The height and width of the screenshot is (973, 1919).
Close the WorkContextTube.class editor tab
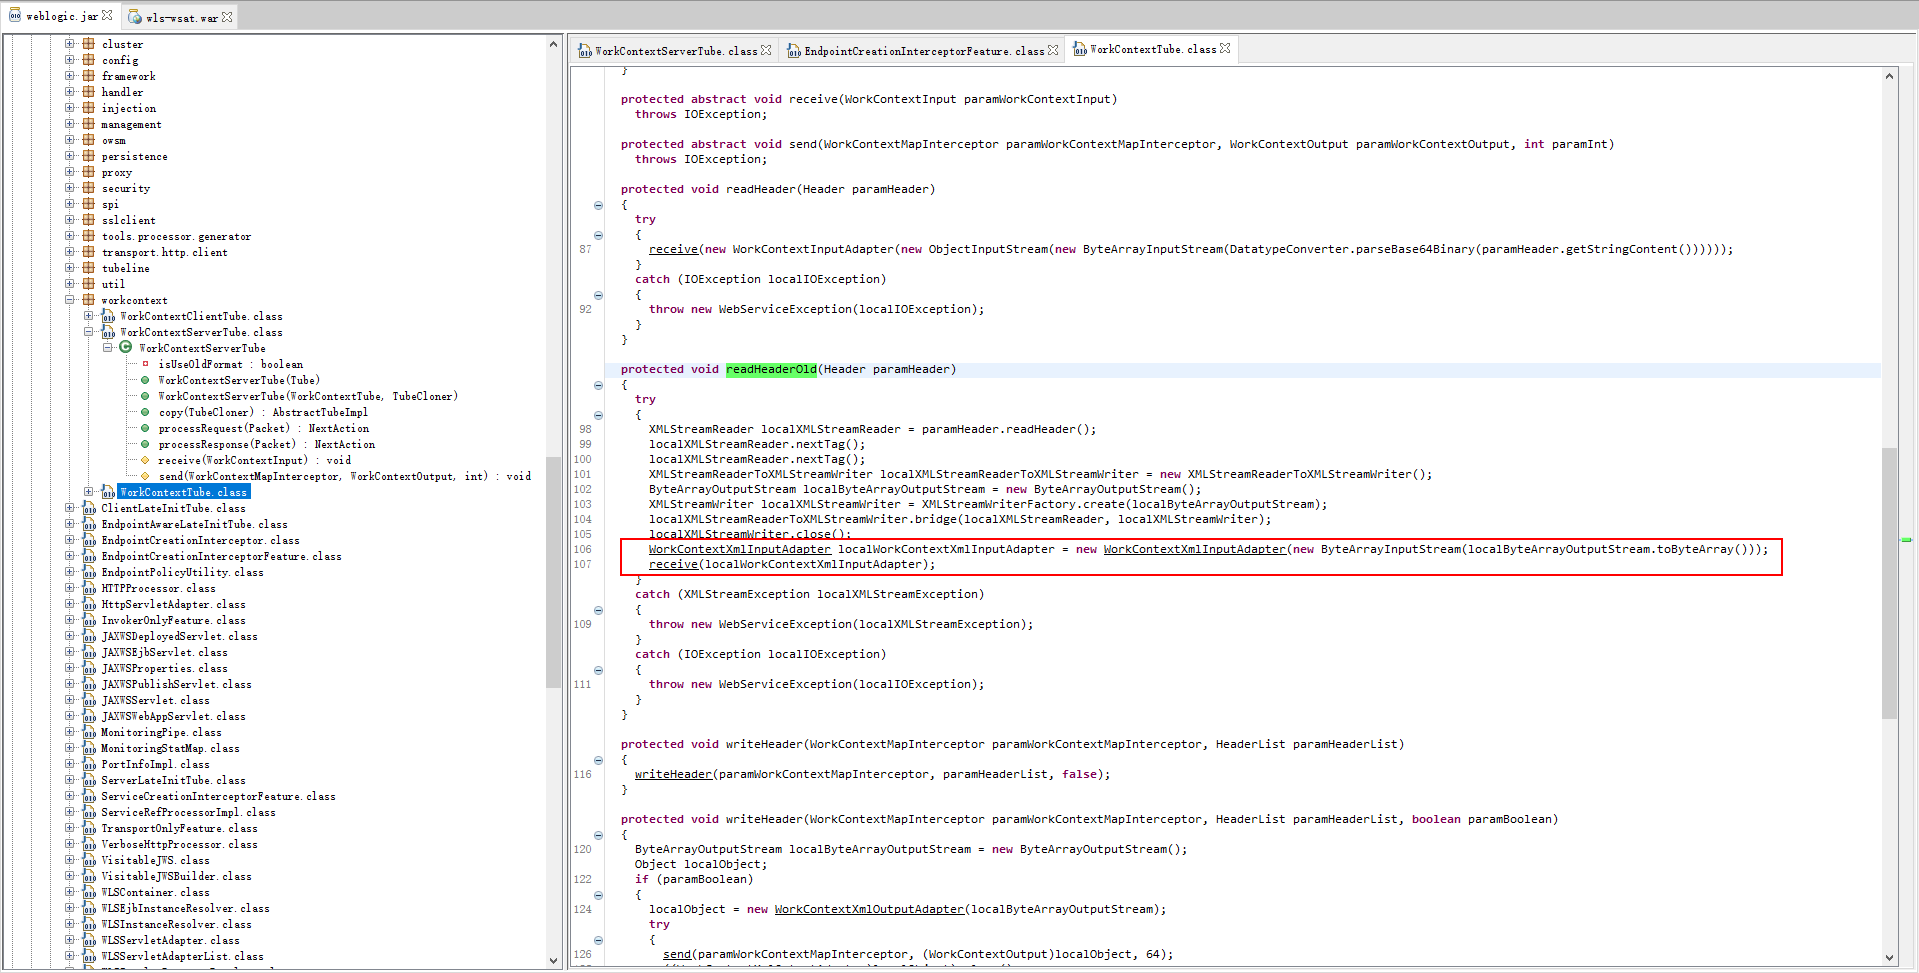tap(1225, 49)
